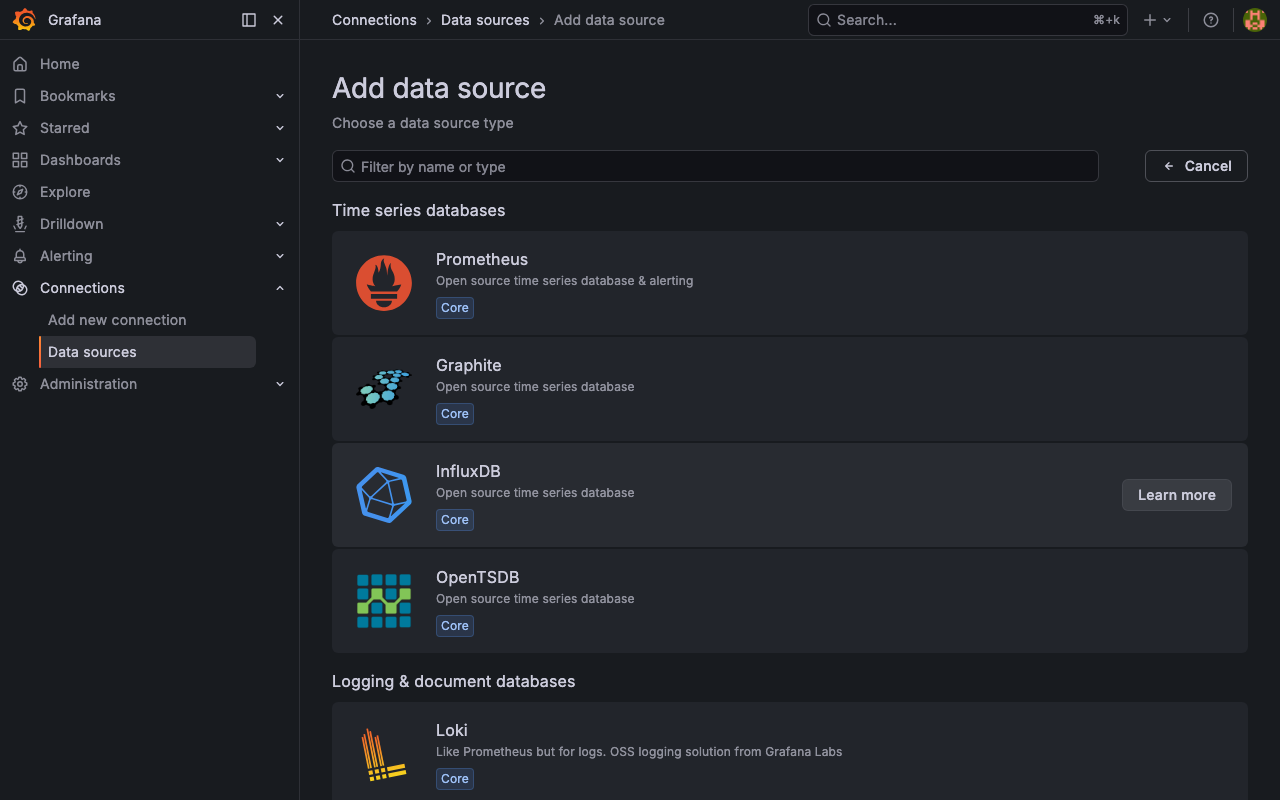Click the Prometheus description text

(565, 281)
